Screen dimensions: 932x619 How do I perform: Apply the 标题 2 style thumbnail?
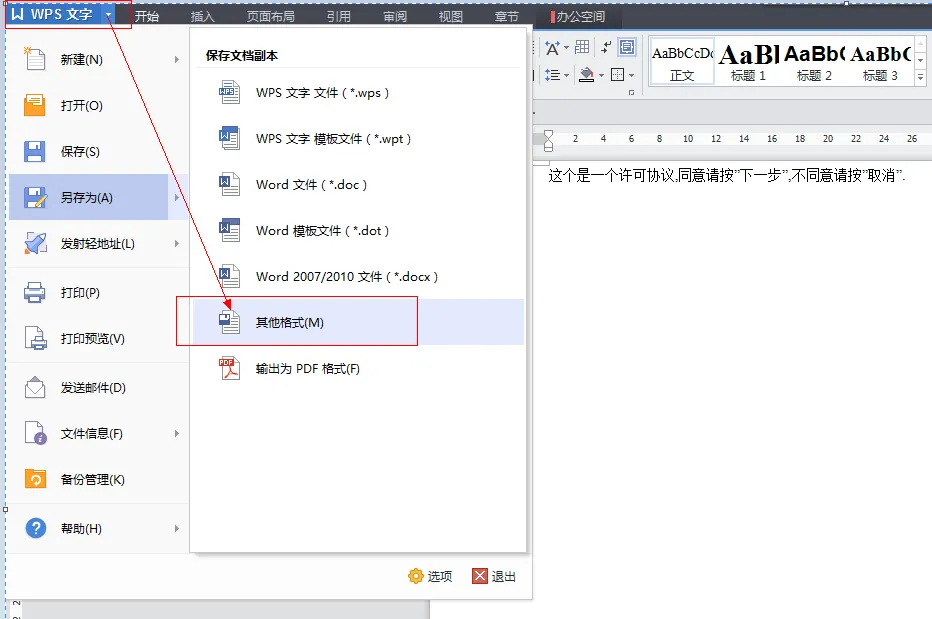pyautogui.click(x=814, y=62)
